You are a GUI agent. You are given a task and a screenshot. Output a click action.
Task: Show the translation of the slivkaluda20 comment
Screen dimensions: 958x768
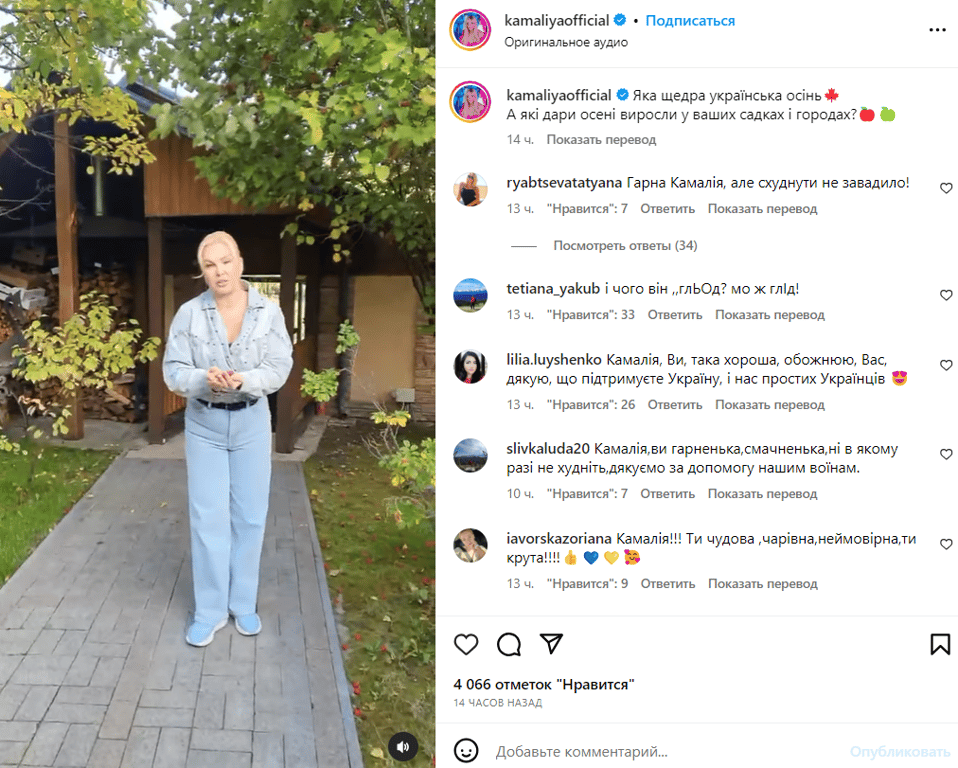[762, 494]
